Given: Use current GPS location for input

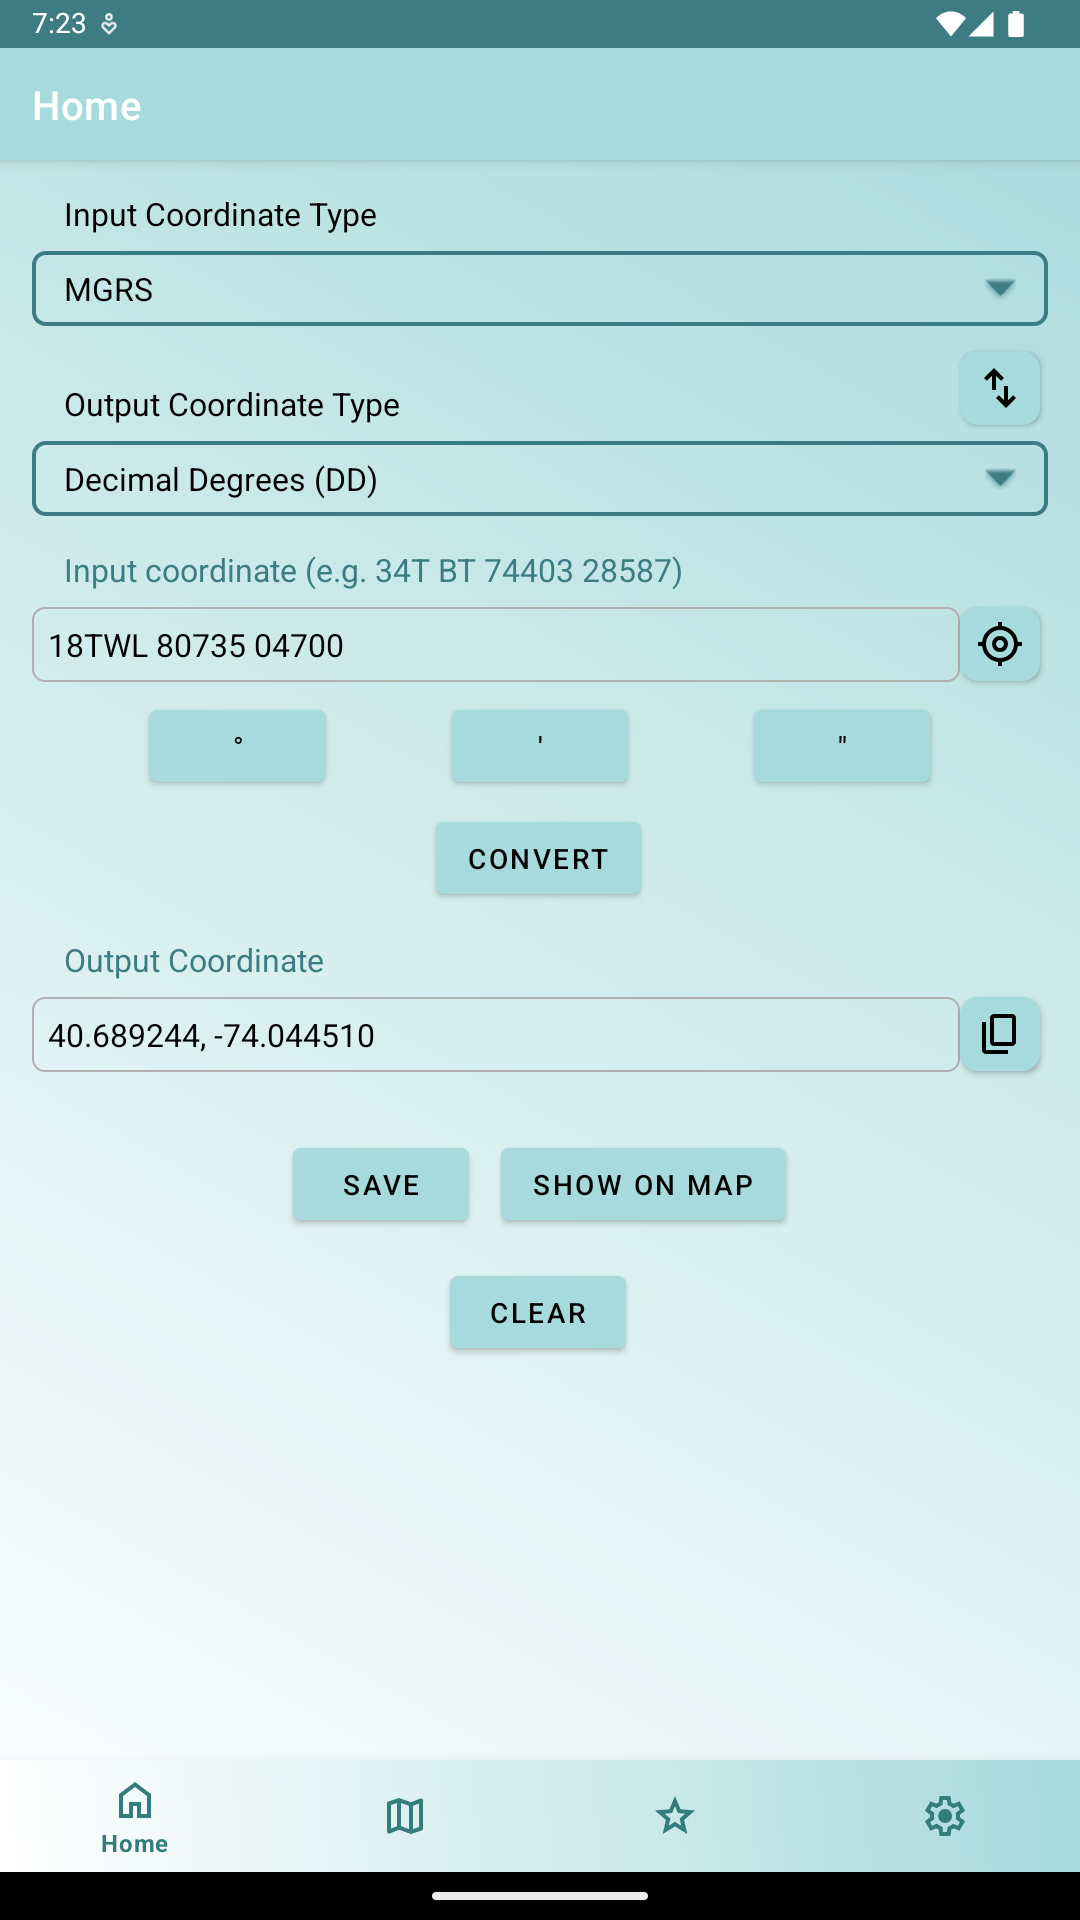Looking at the screenshot, I should (999, 645).
